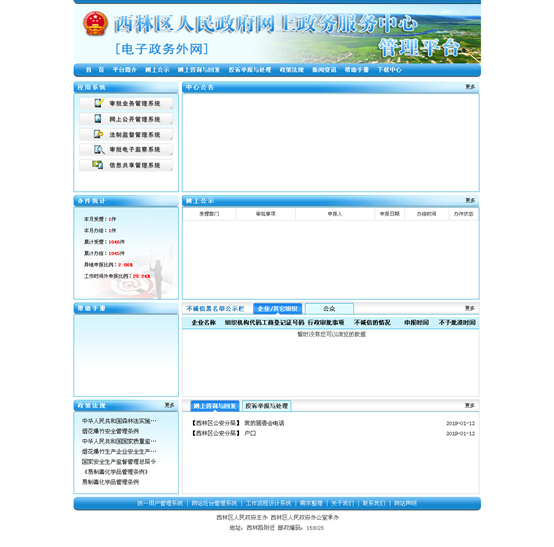Image resolution: width=554 pixels, height=547 pixels.
Task: Select the 法制监督管理系统 icon
Action: pos(98,134)
